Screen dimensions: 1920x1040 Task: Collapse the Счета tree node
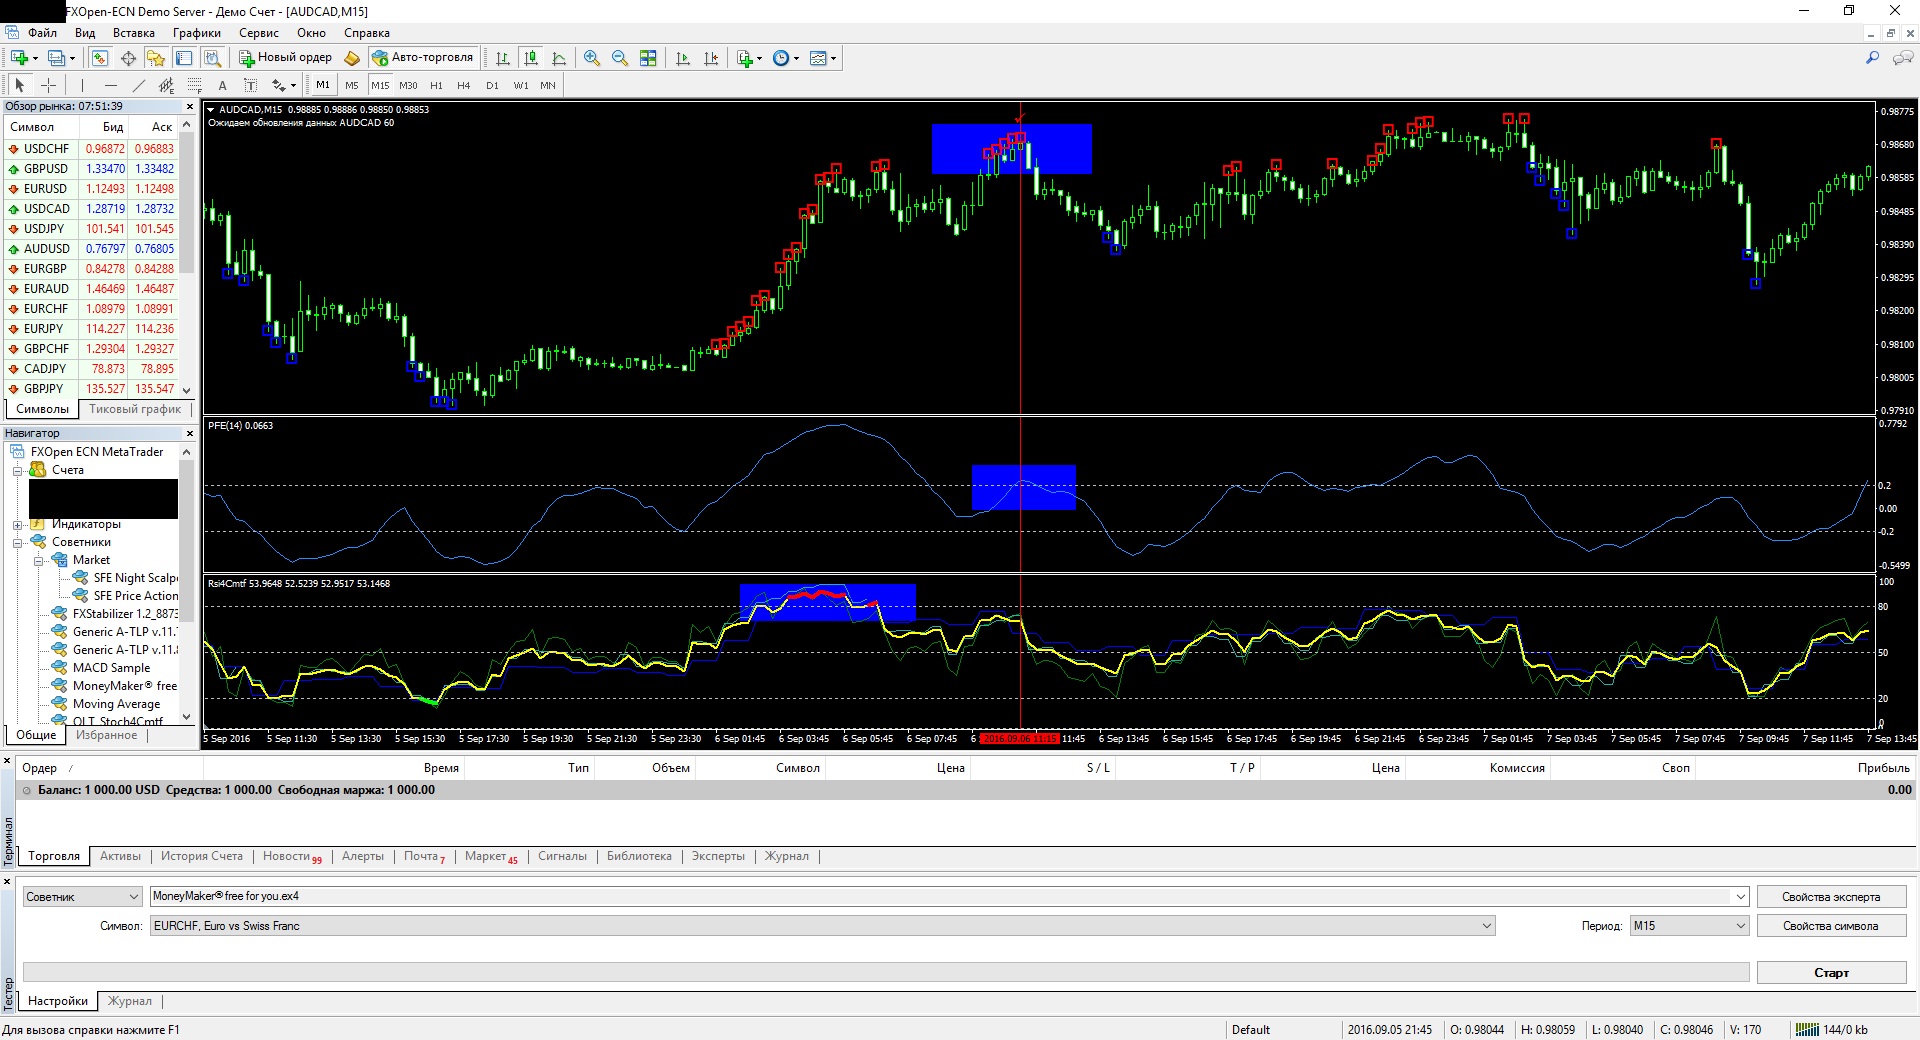coord(18,471)
